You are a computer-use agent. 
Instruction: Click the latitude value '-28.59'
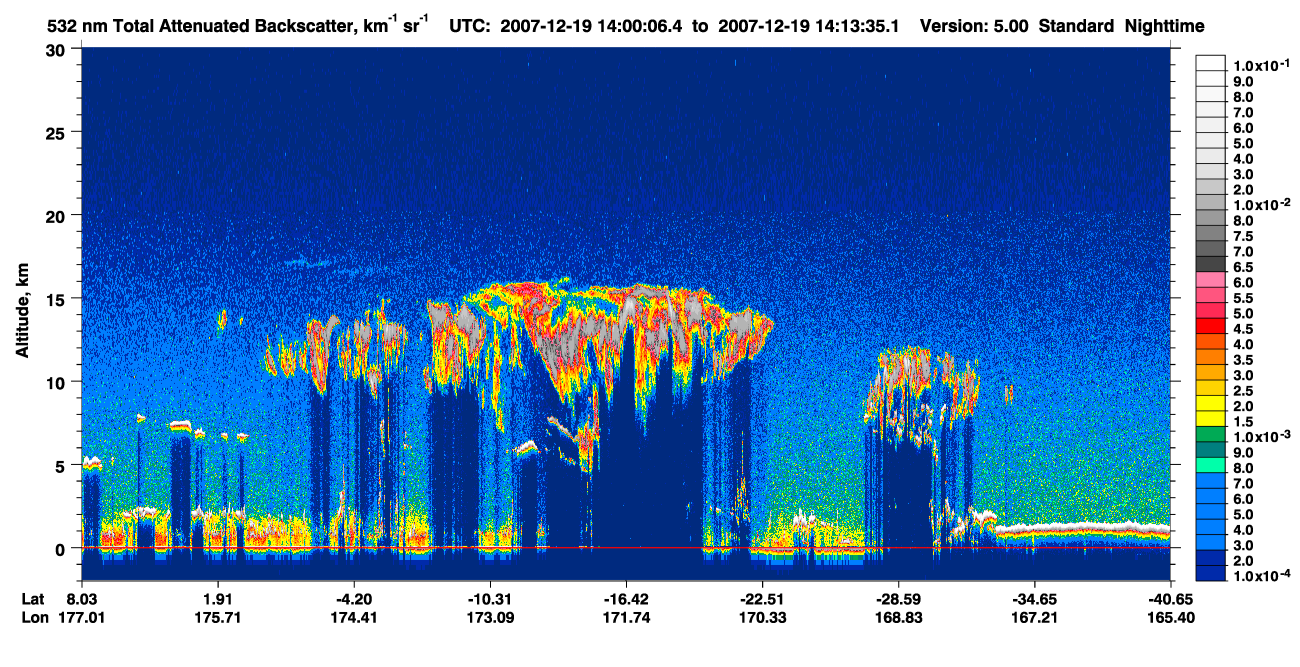(898, 599)
